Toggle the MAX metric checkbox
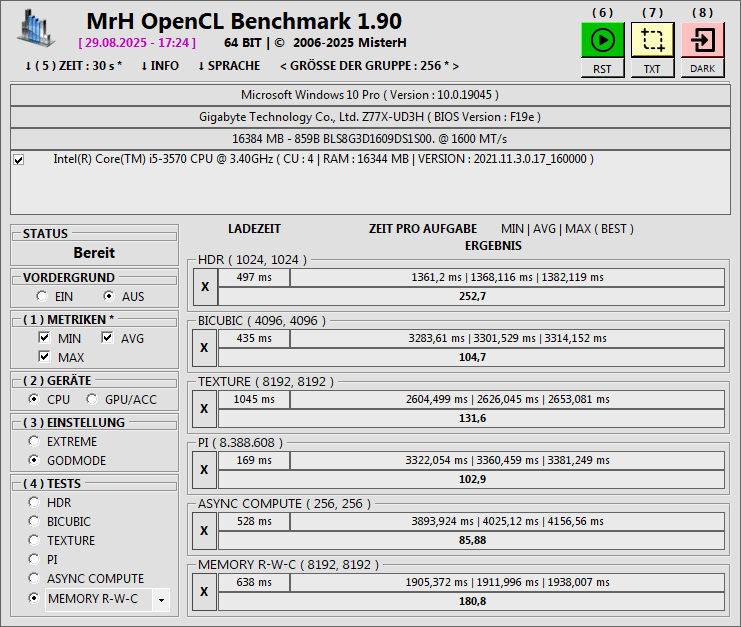 tap(44, 356)
